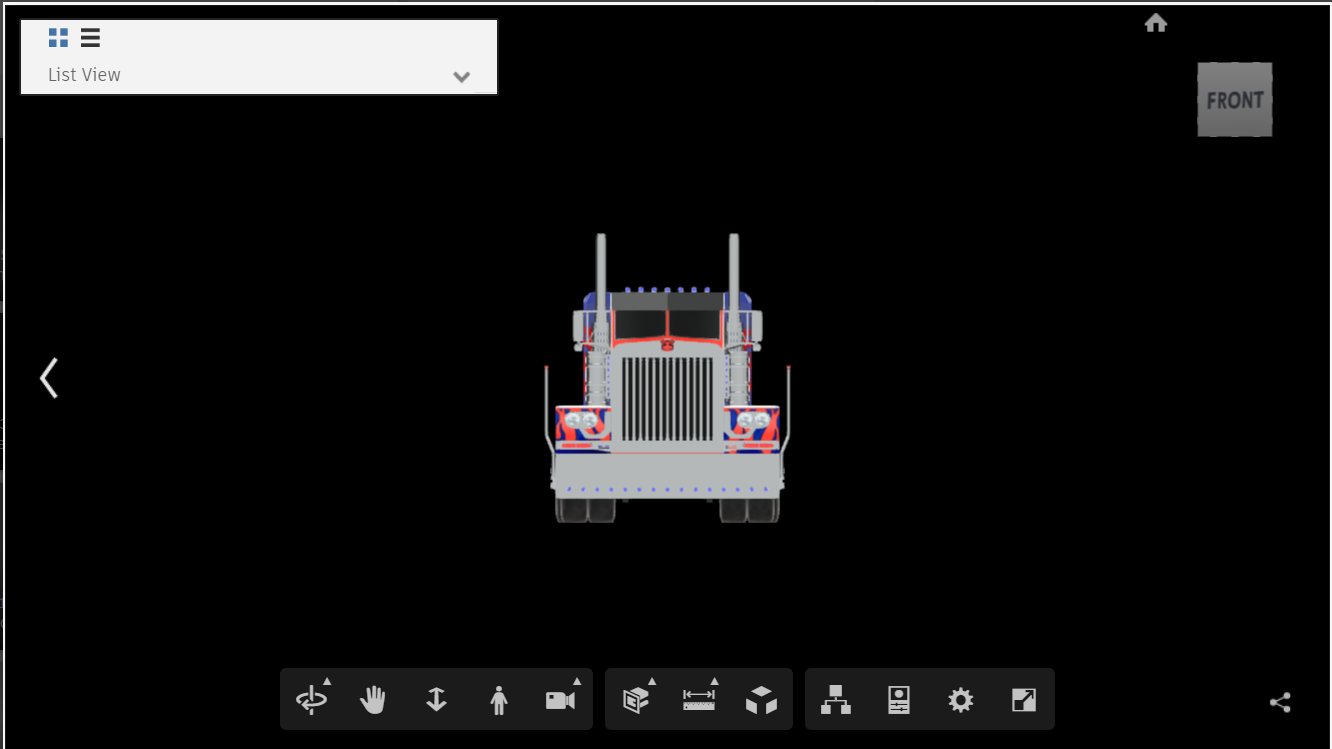Select the Orbit tool
This screenshot has width=1332, height=749.
[x=312, y=700]
